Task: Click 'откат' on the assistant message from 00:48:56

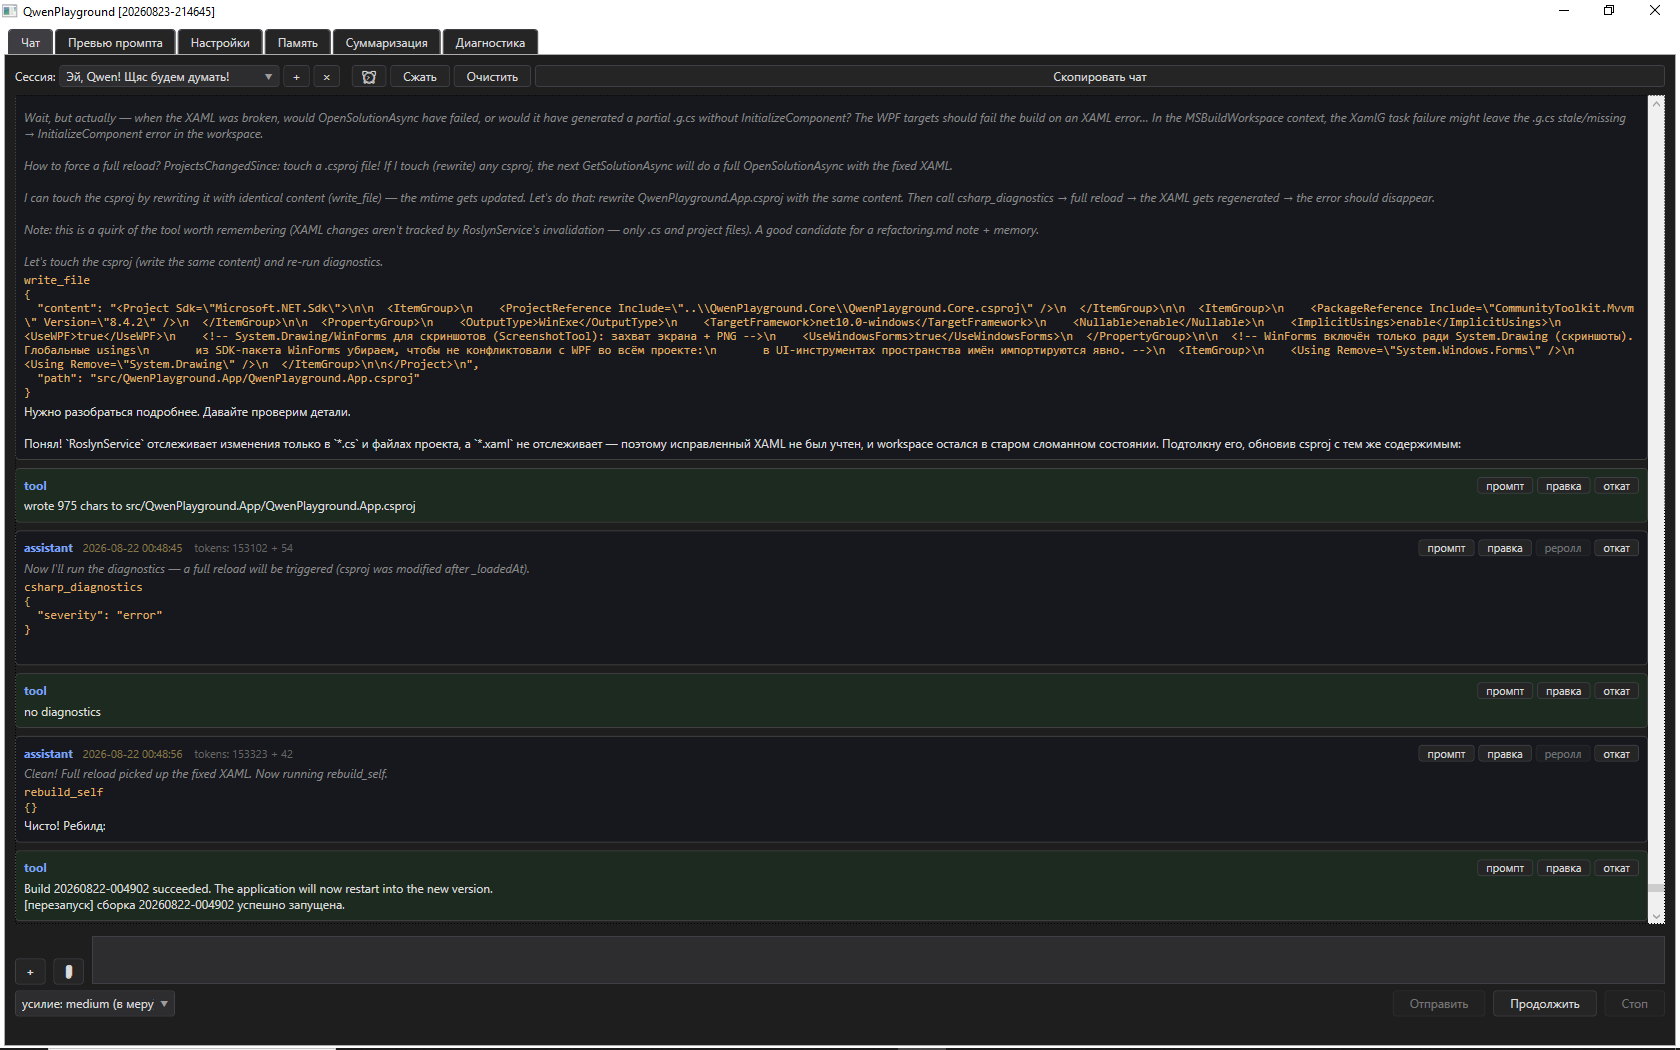Action: pos(1616,754)
